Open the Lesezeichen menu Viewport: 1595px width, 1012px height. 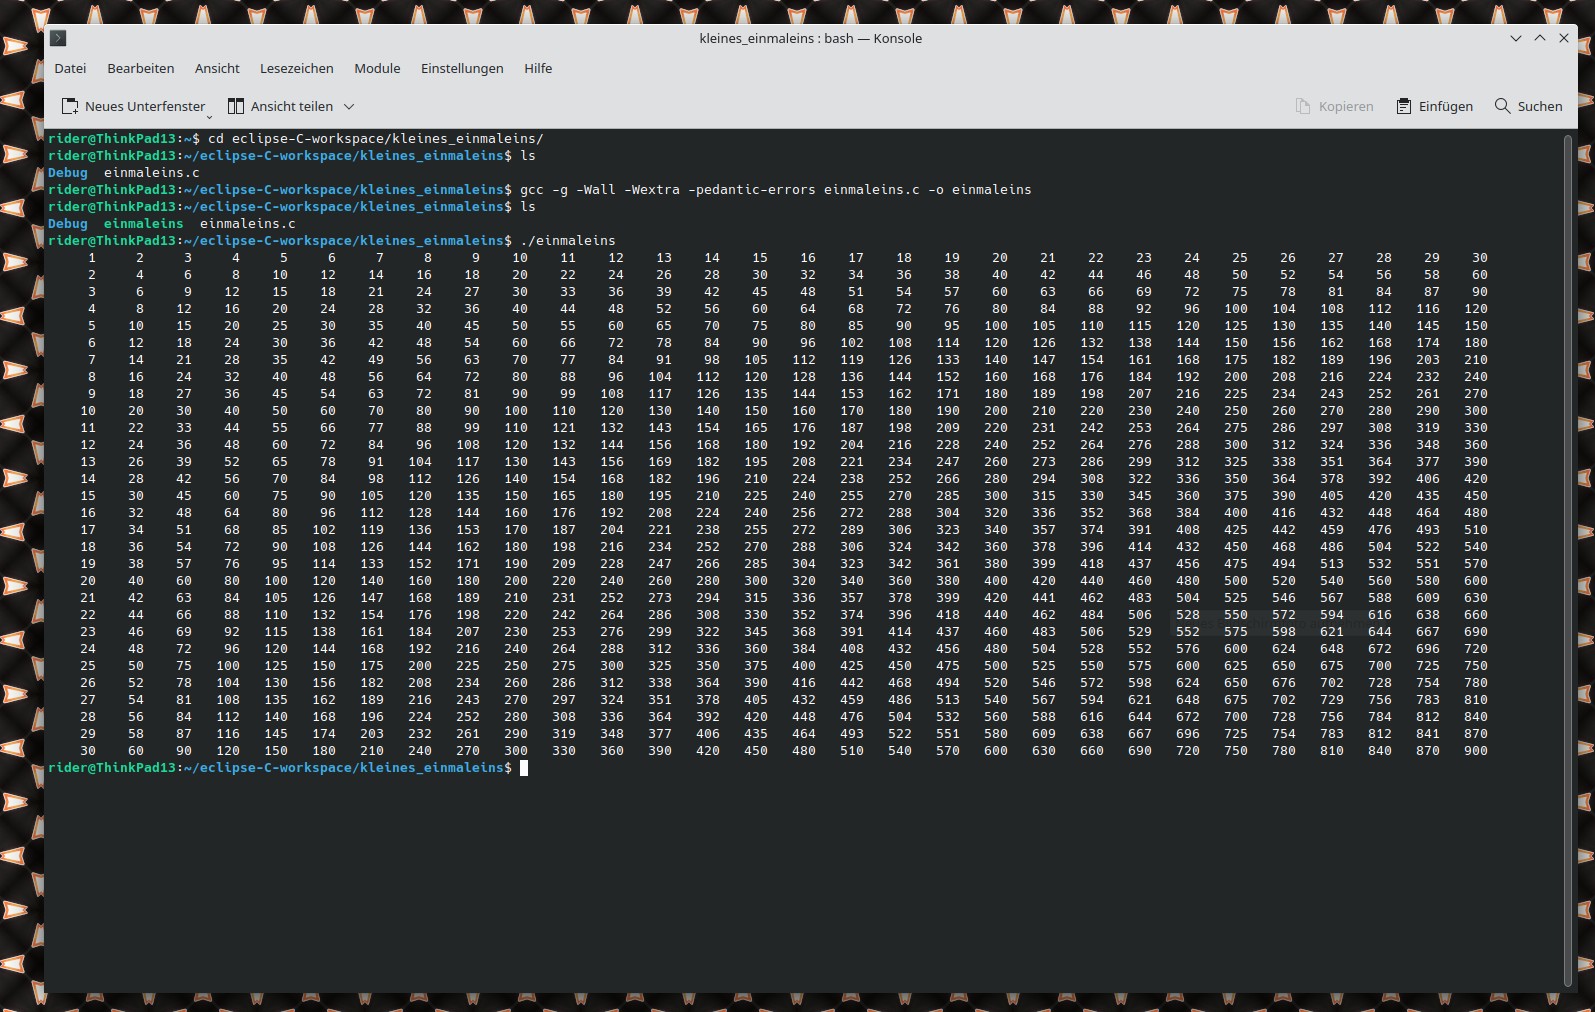tap(296, 68)
